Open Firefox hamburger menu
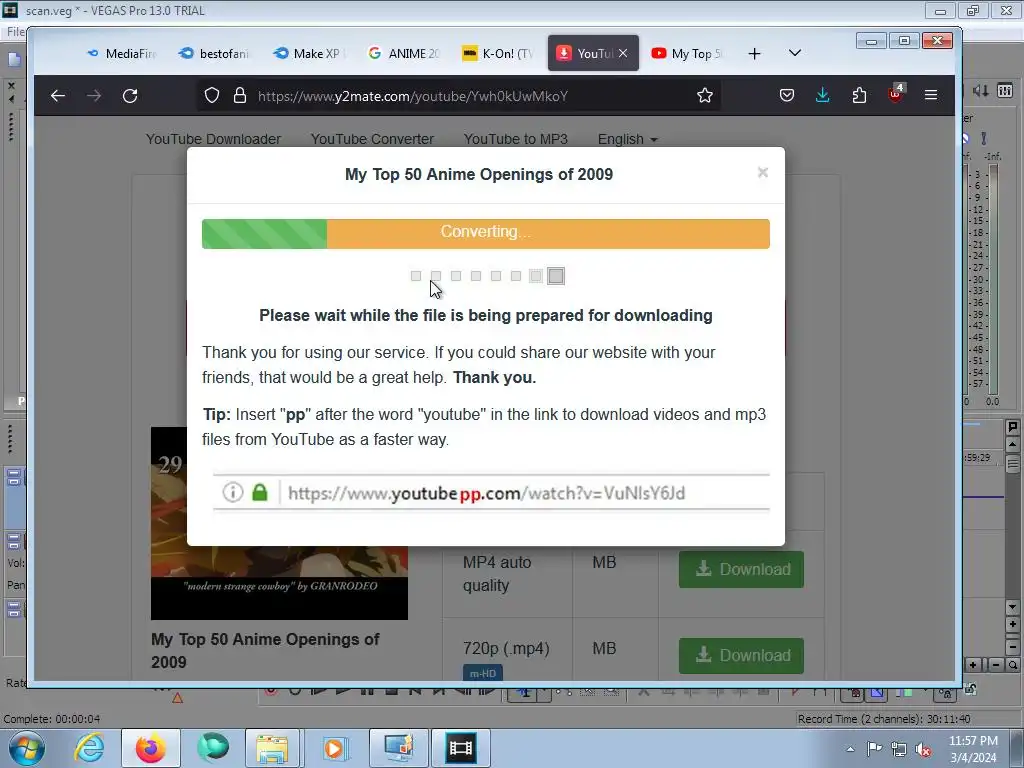Viewport: 1024px width, 768px height. (931, 95)
